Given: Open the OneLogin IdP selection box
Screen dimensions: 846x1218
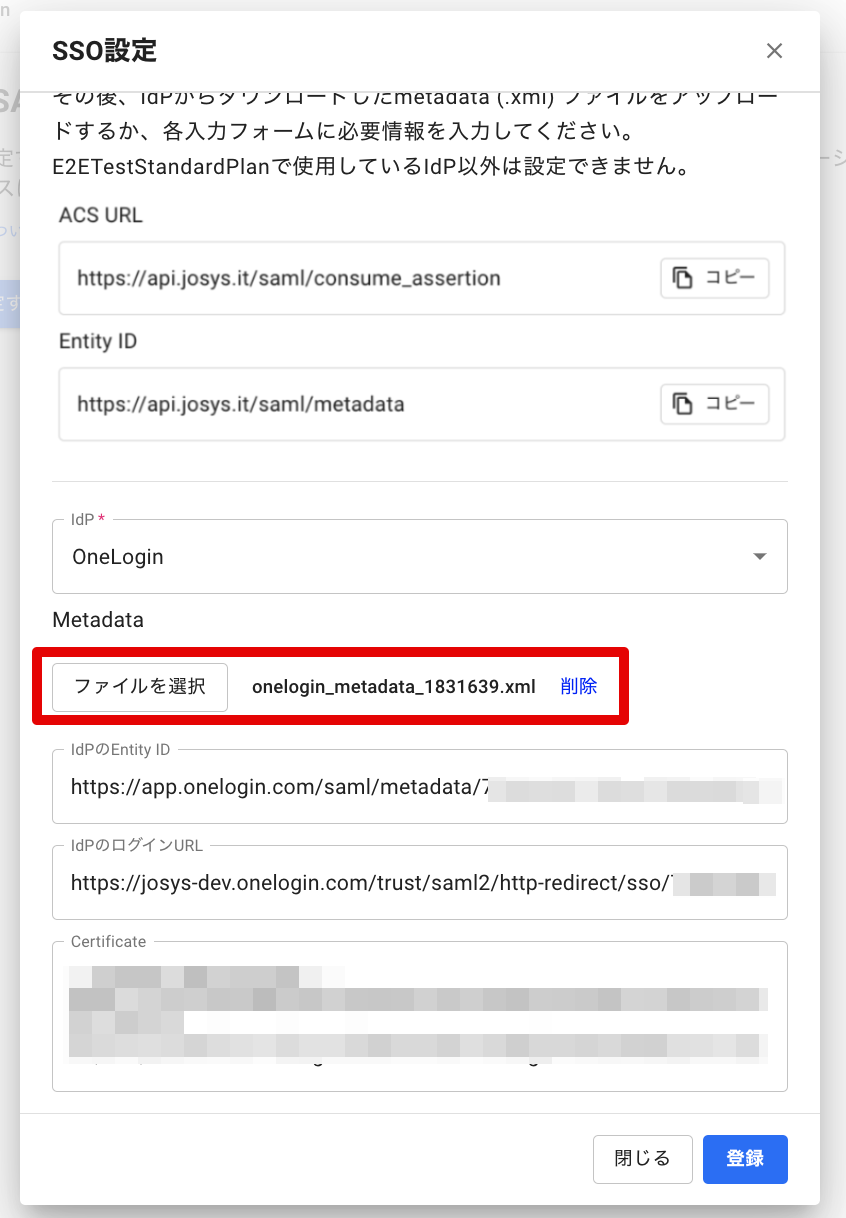Looking at the screenshot, I should click(x=400, y=557).
